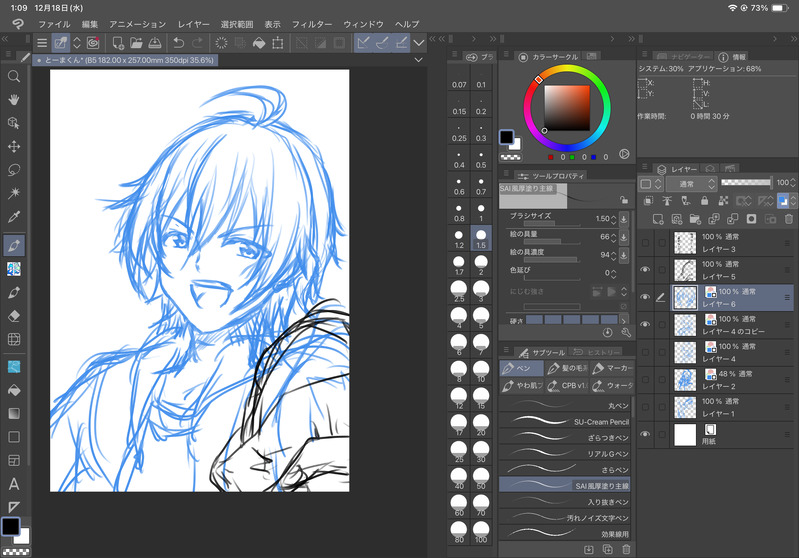Select the eraser tool
Screen dimensions: 799x558
(14, 315)
